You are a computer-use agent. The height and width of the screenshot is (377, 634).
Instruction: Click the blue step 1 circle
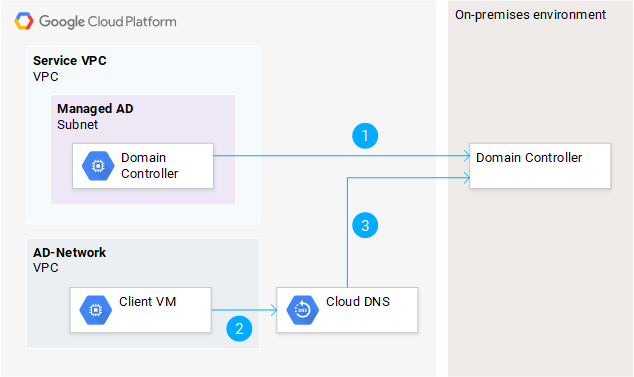click(365, 136)
